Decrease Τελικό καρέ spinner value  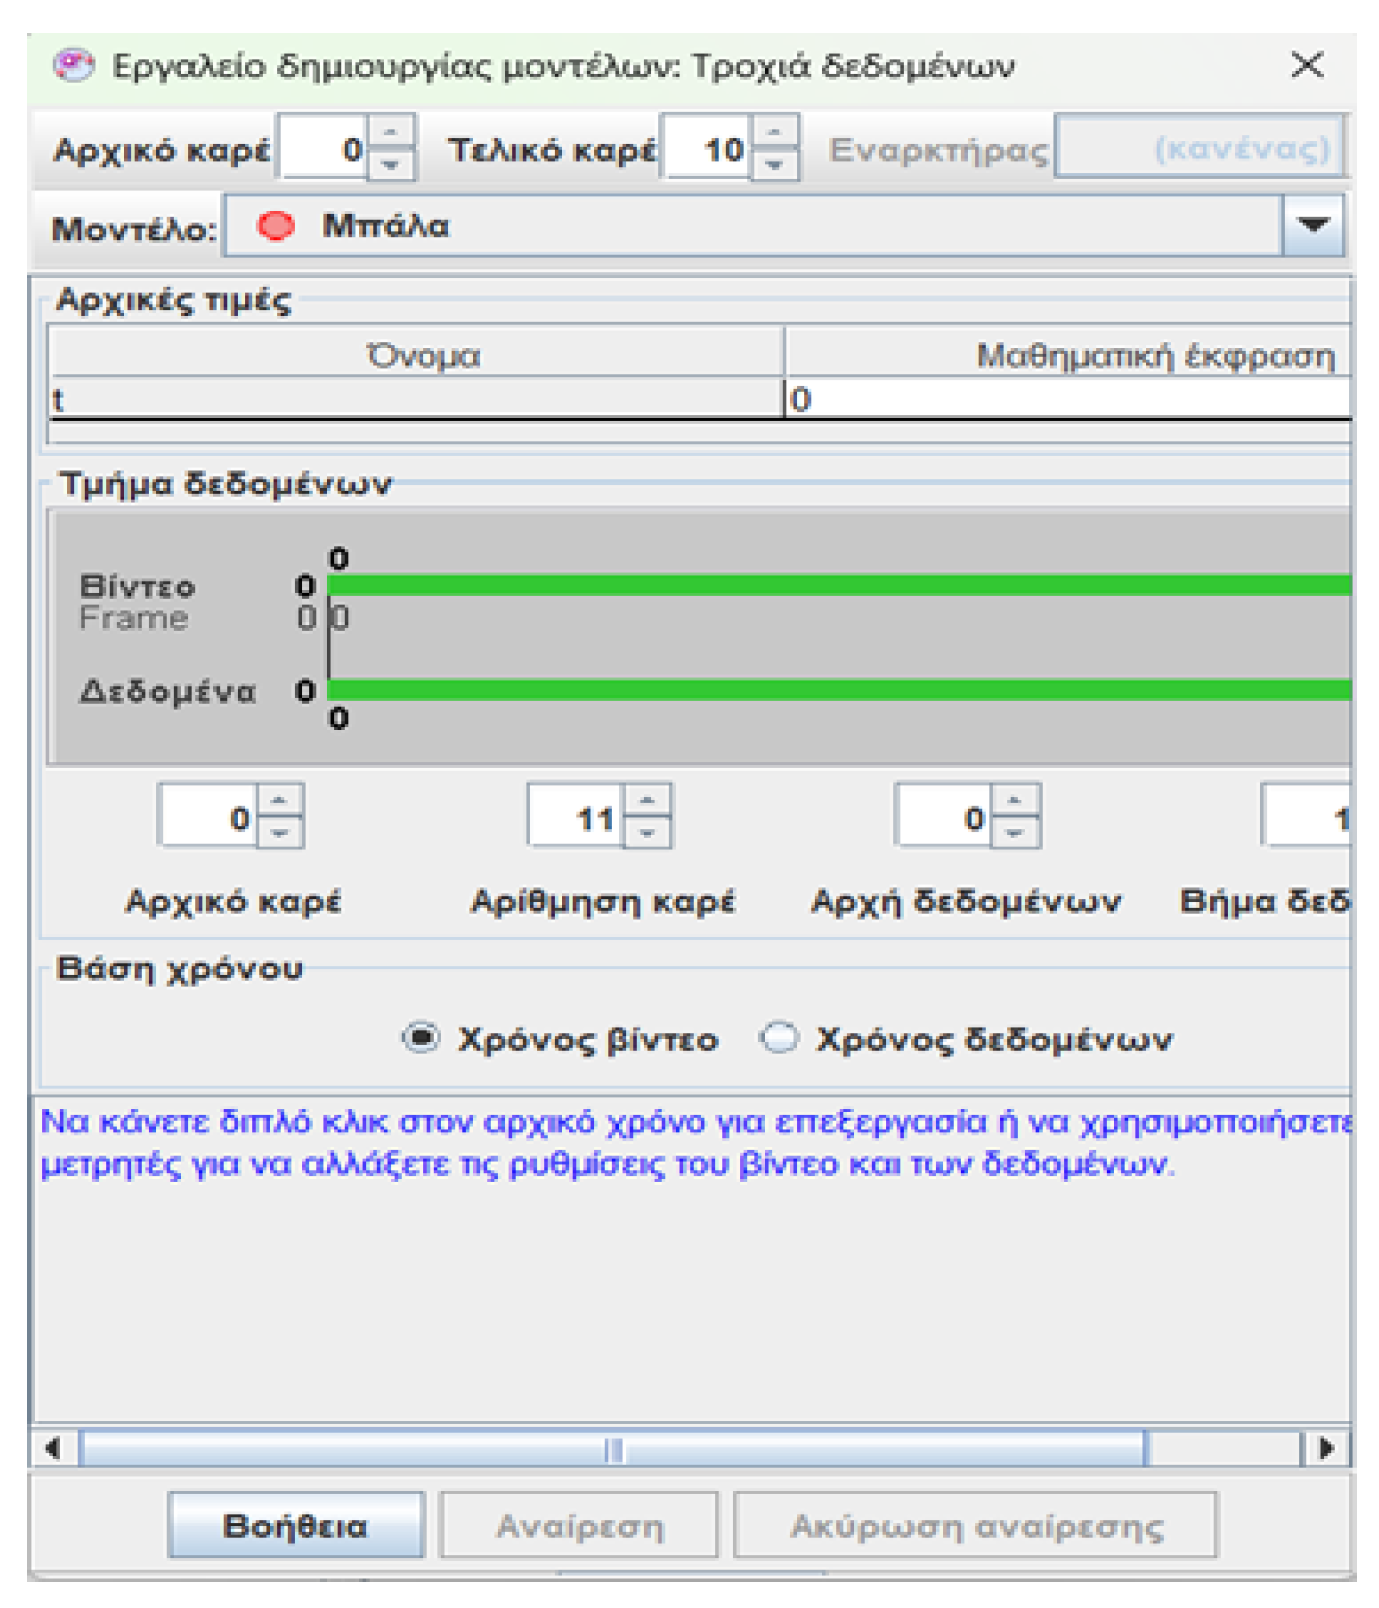click(774, 164)
